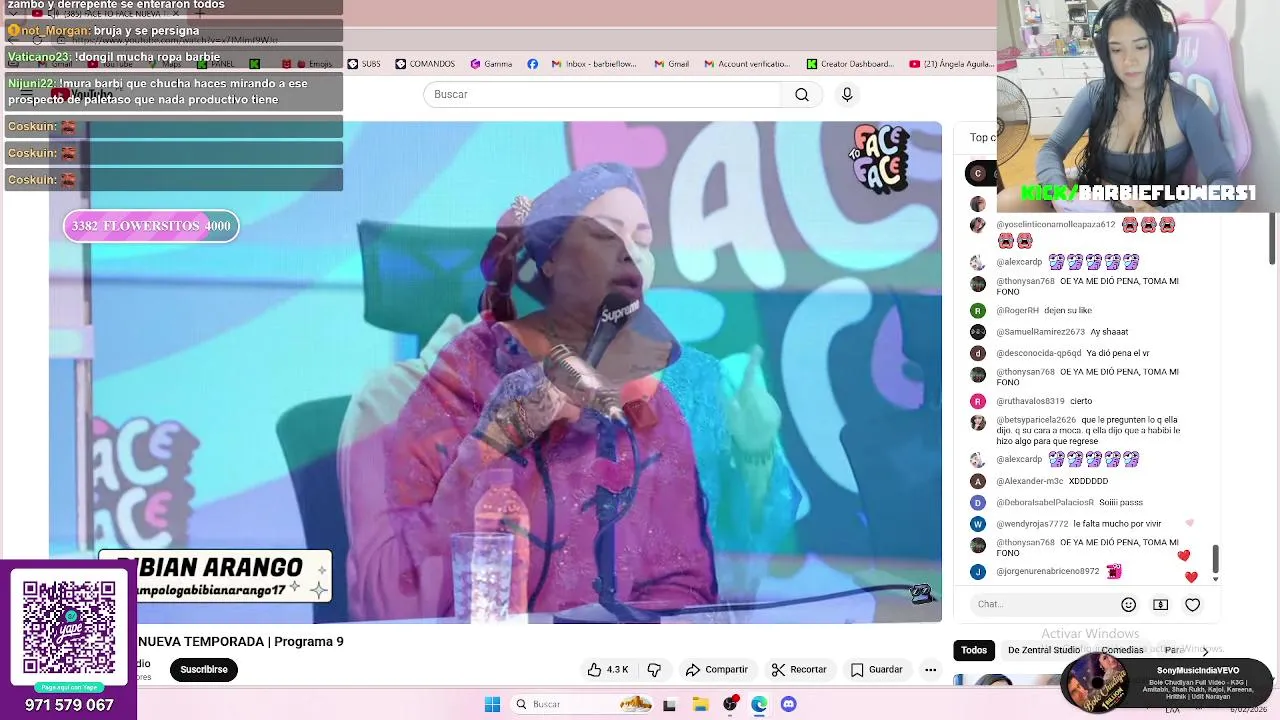Open the Windows Start menu
1280x720 pixels.
492,704
